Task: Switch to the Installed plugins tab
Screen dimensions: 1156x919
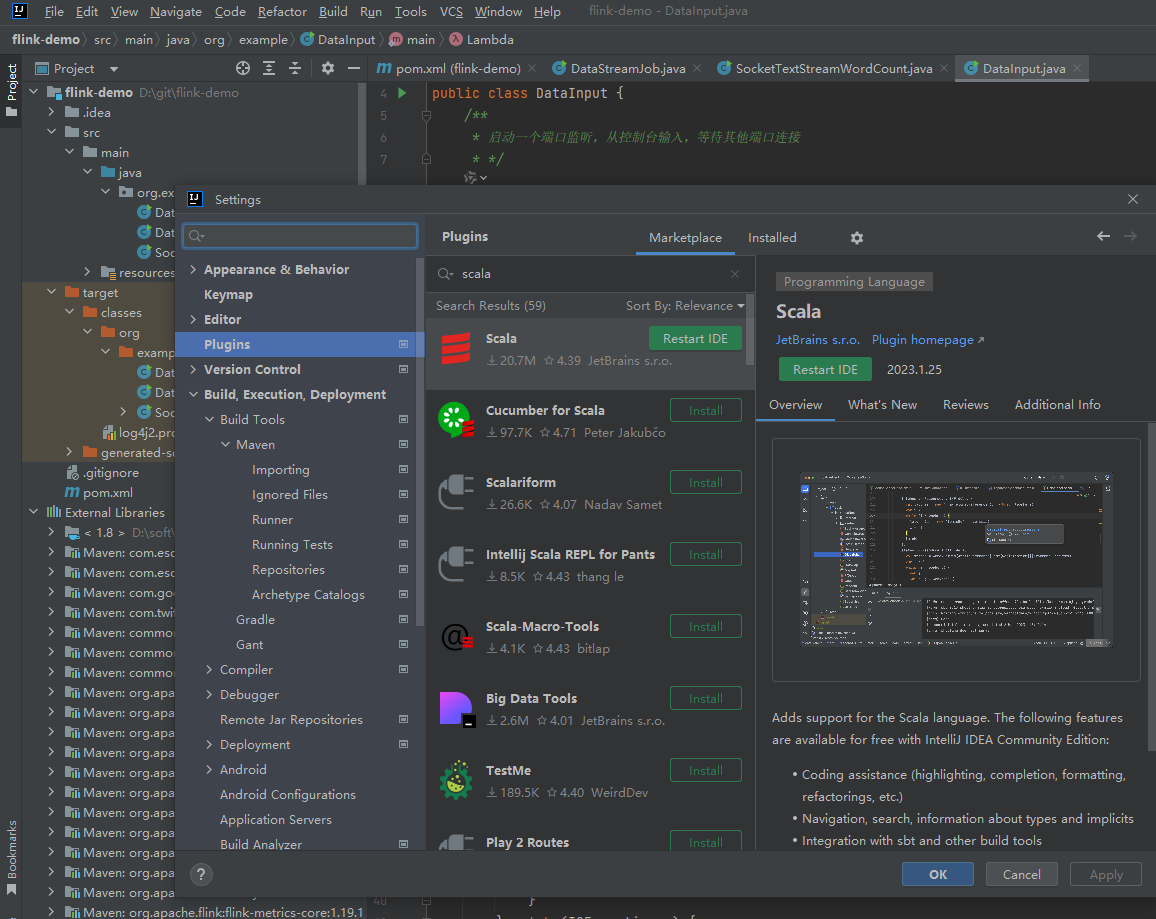Action: point(772,238)
